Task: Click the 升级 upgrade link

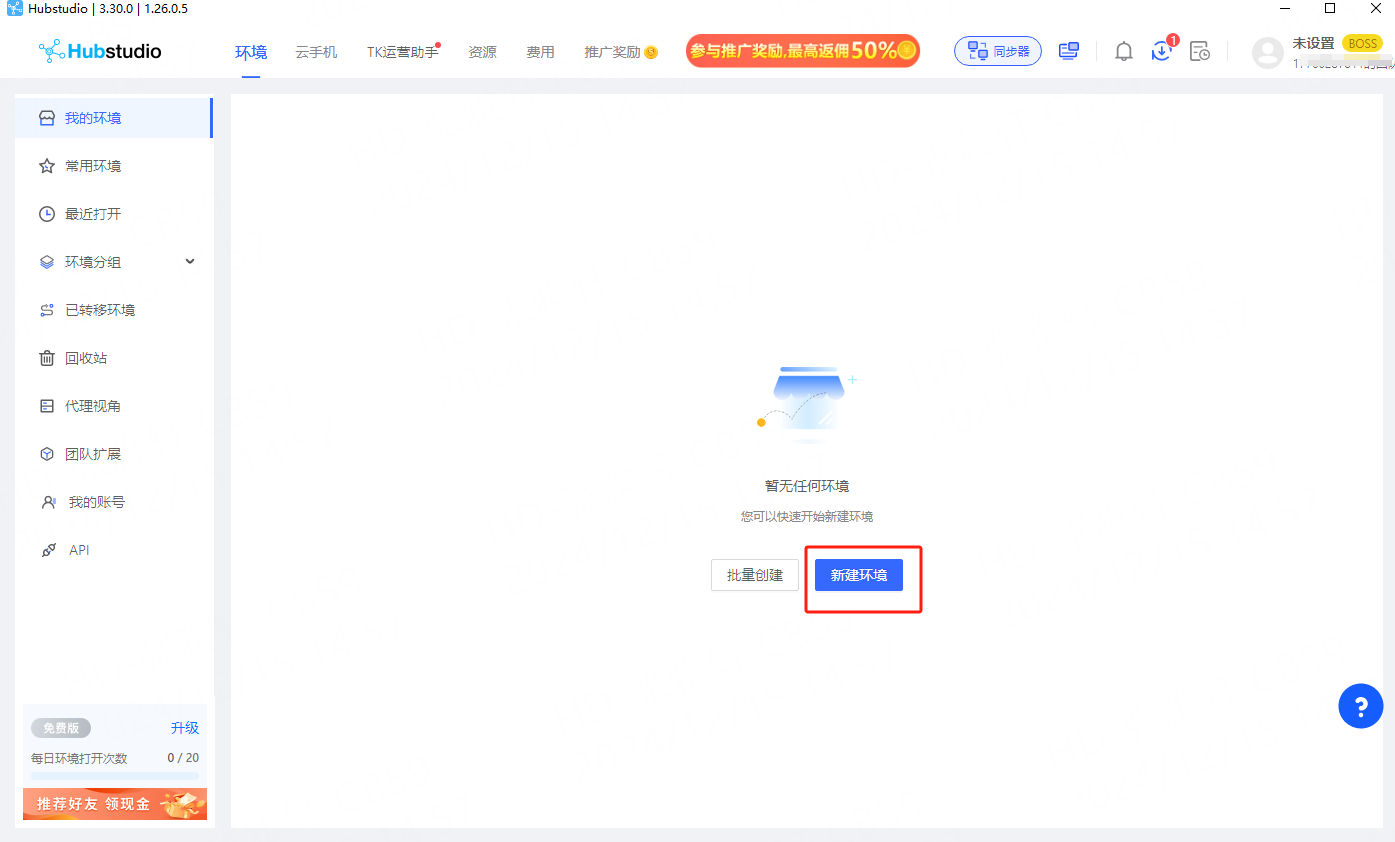Action: pyautogui.click(x=184, y=728)
